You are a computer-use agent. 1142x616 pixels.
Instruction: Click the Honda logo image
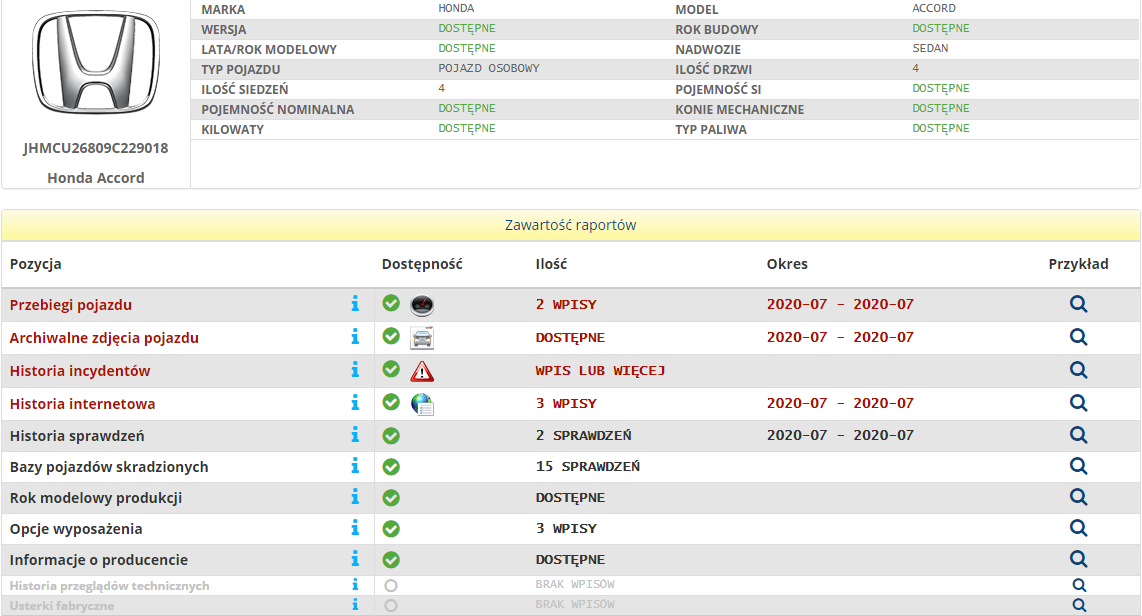pyautogui.click(x=95, y=67)
